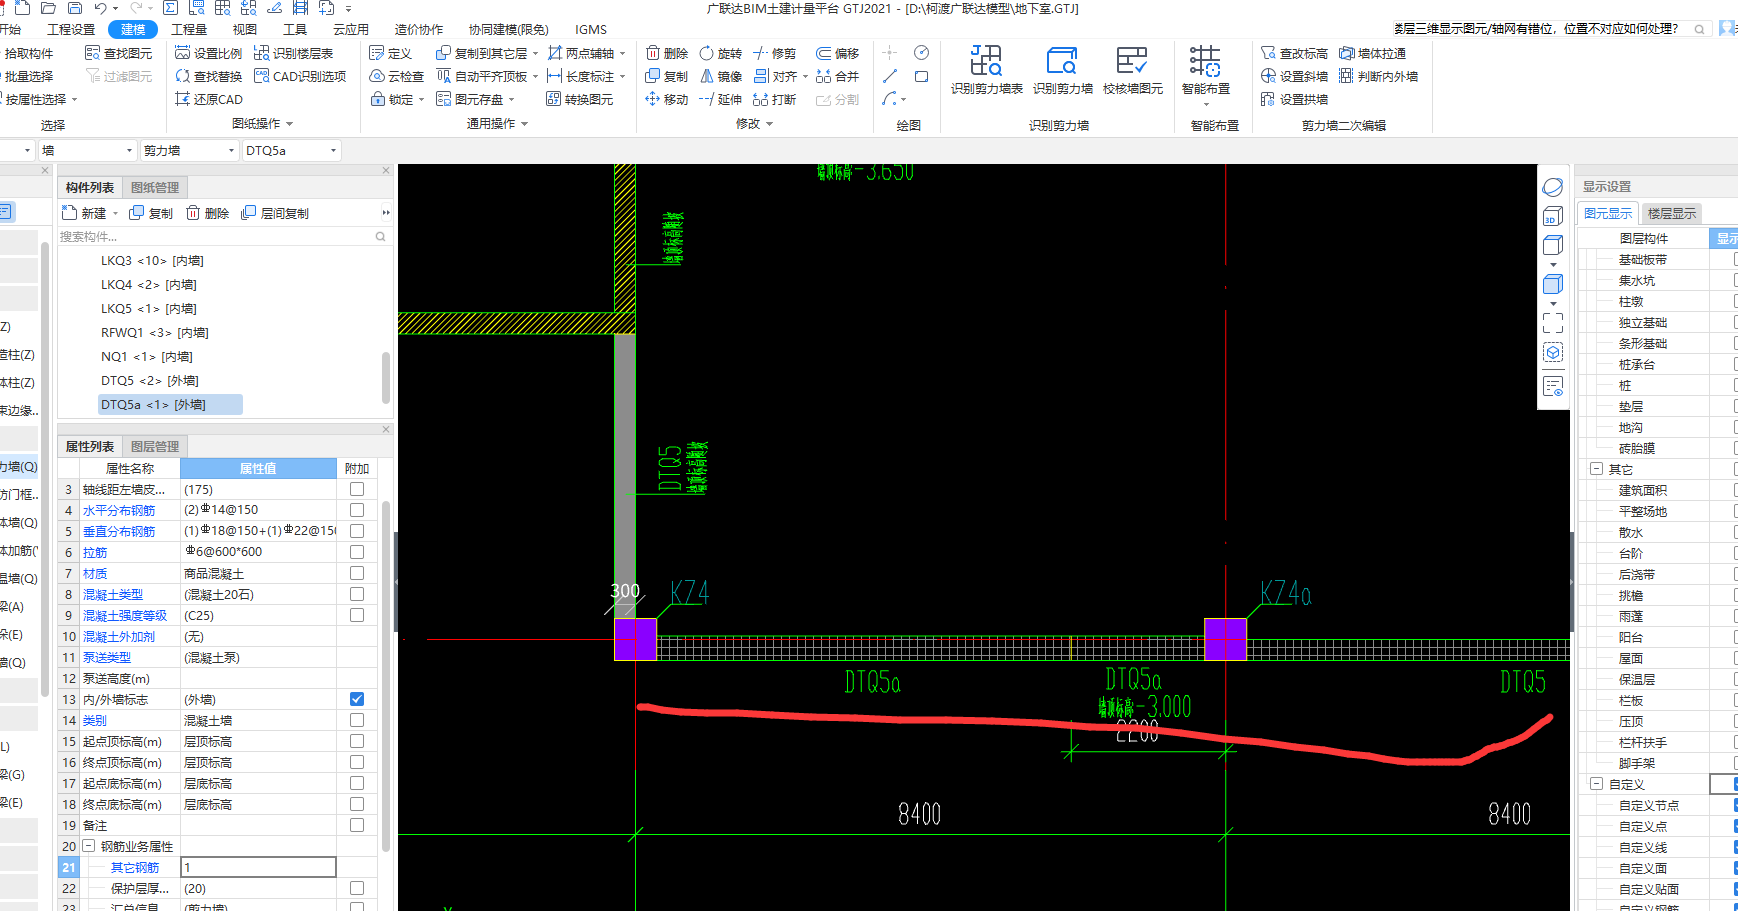Check the 水平分布钢筋 附加 checkbox

(357, 510)
